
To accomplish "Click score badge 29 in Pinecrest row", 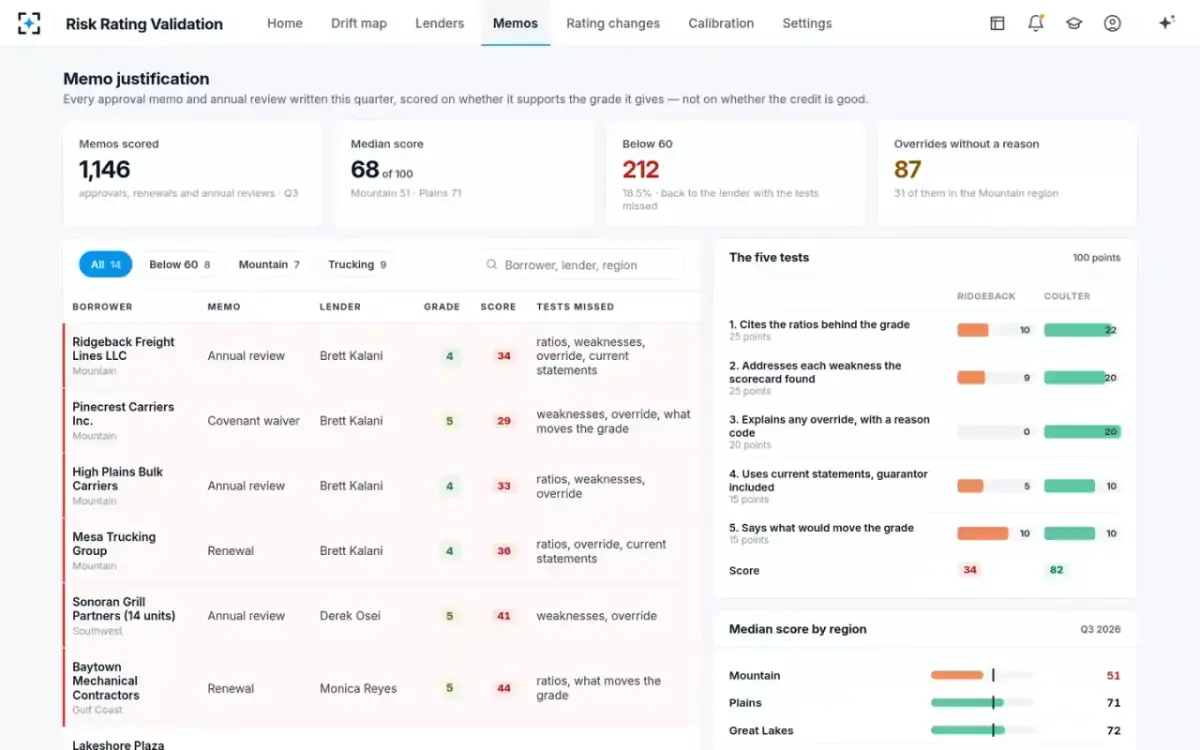I will tap(504, 421).
